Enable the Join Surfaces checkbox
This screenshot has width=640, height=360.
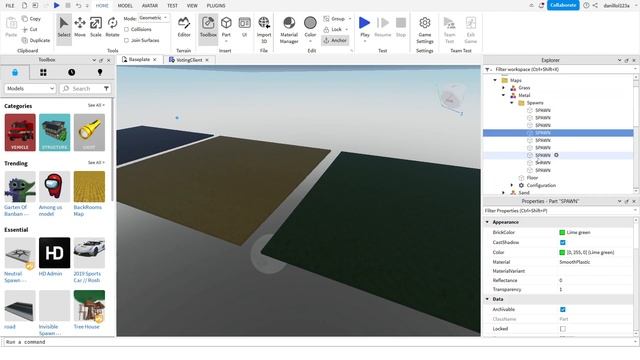tap(127, 40)
